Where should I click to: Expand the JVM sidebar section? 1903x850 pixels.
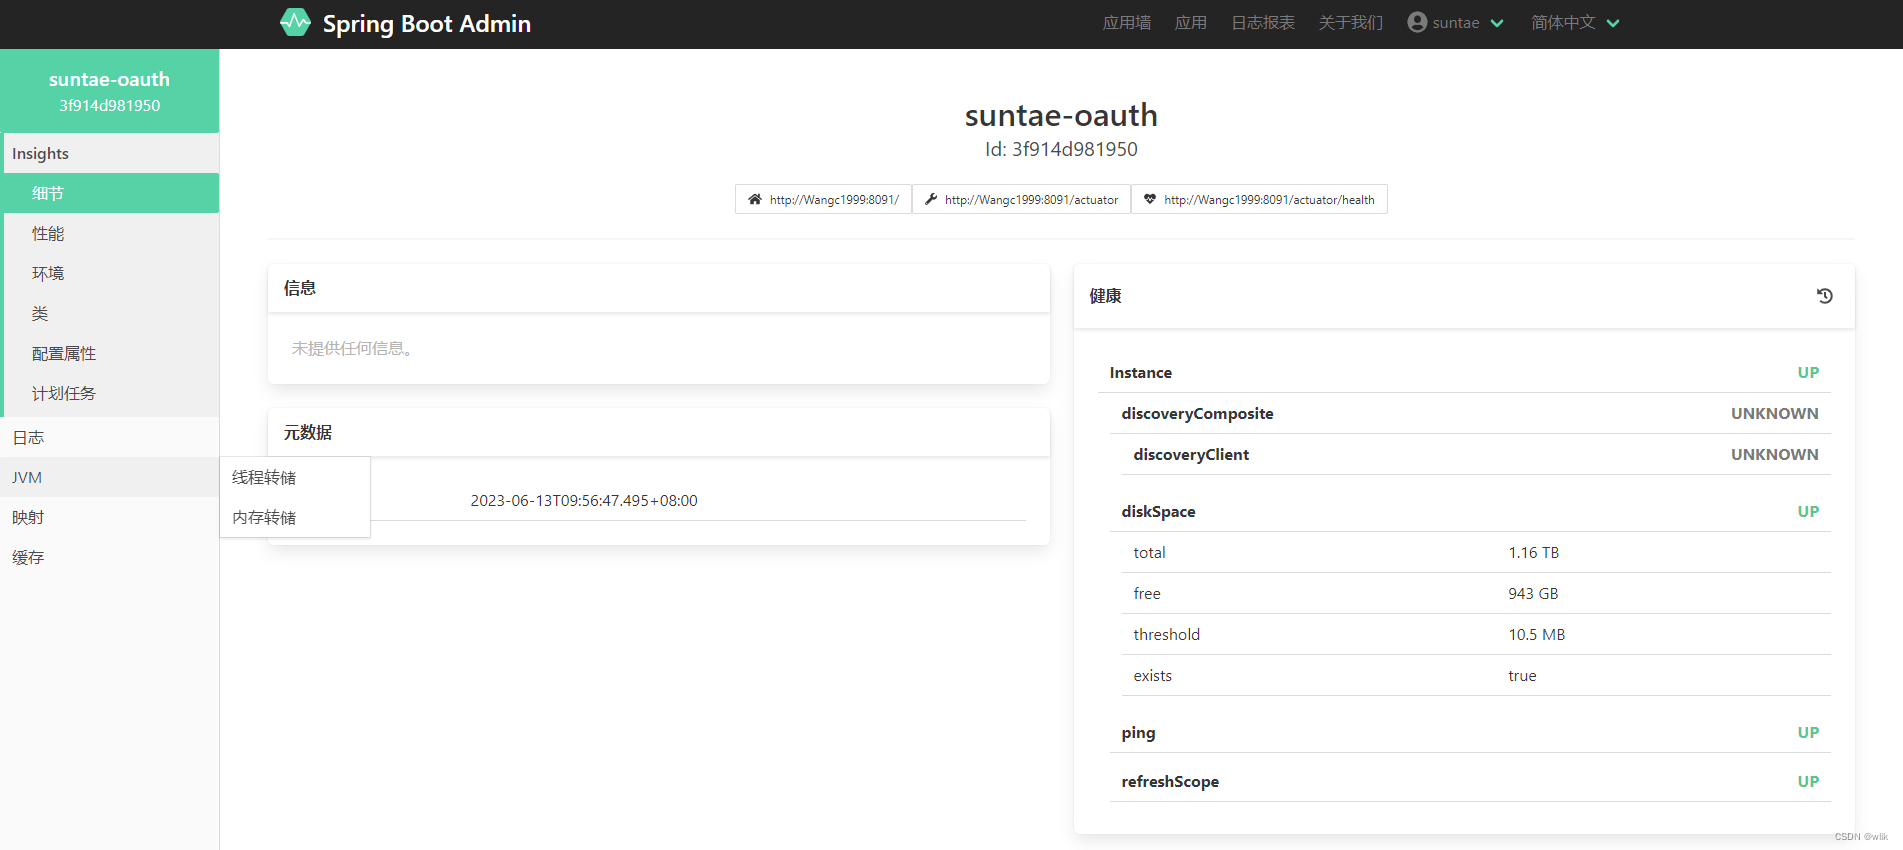click(x=110, y=477)
